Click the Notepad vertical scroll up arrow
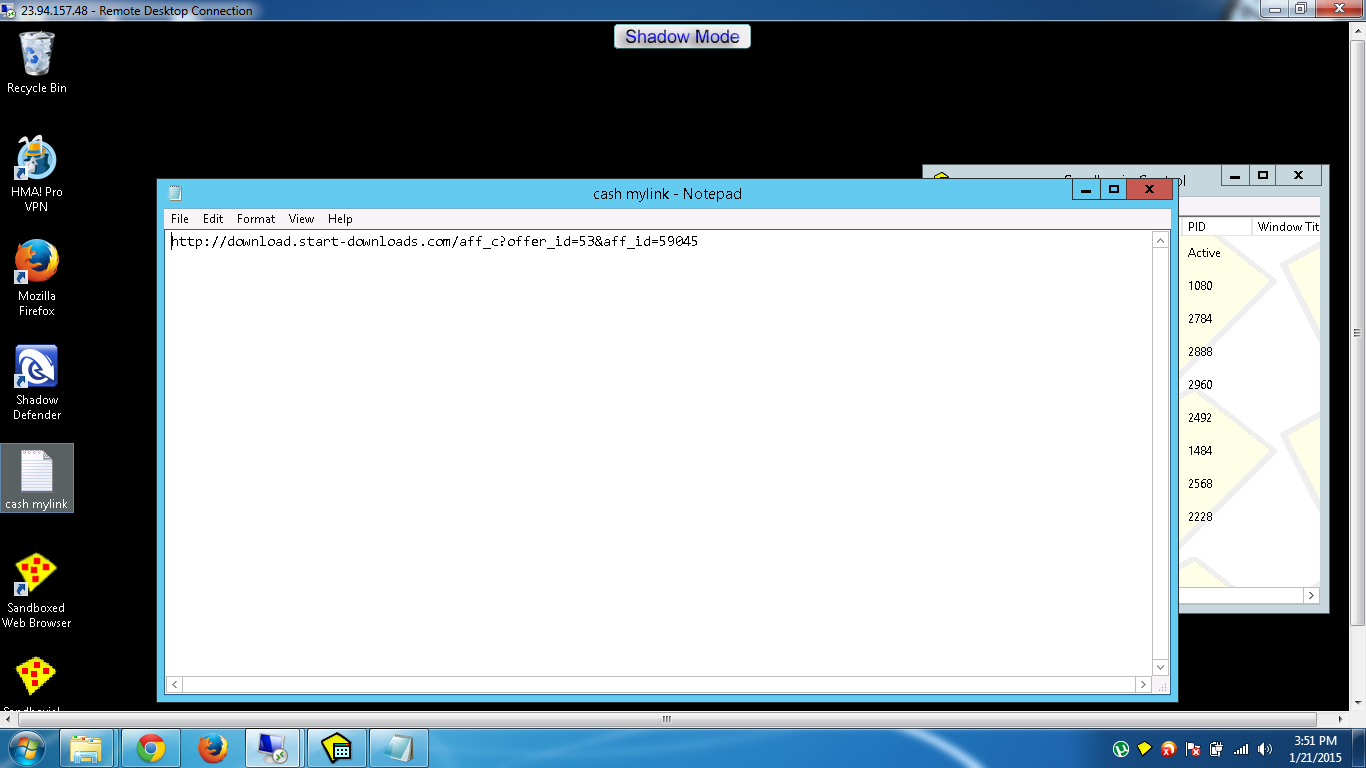This screenshot has height=768, width=1366. coord(1160,241)
